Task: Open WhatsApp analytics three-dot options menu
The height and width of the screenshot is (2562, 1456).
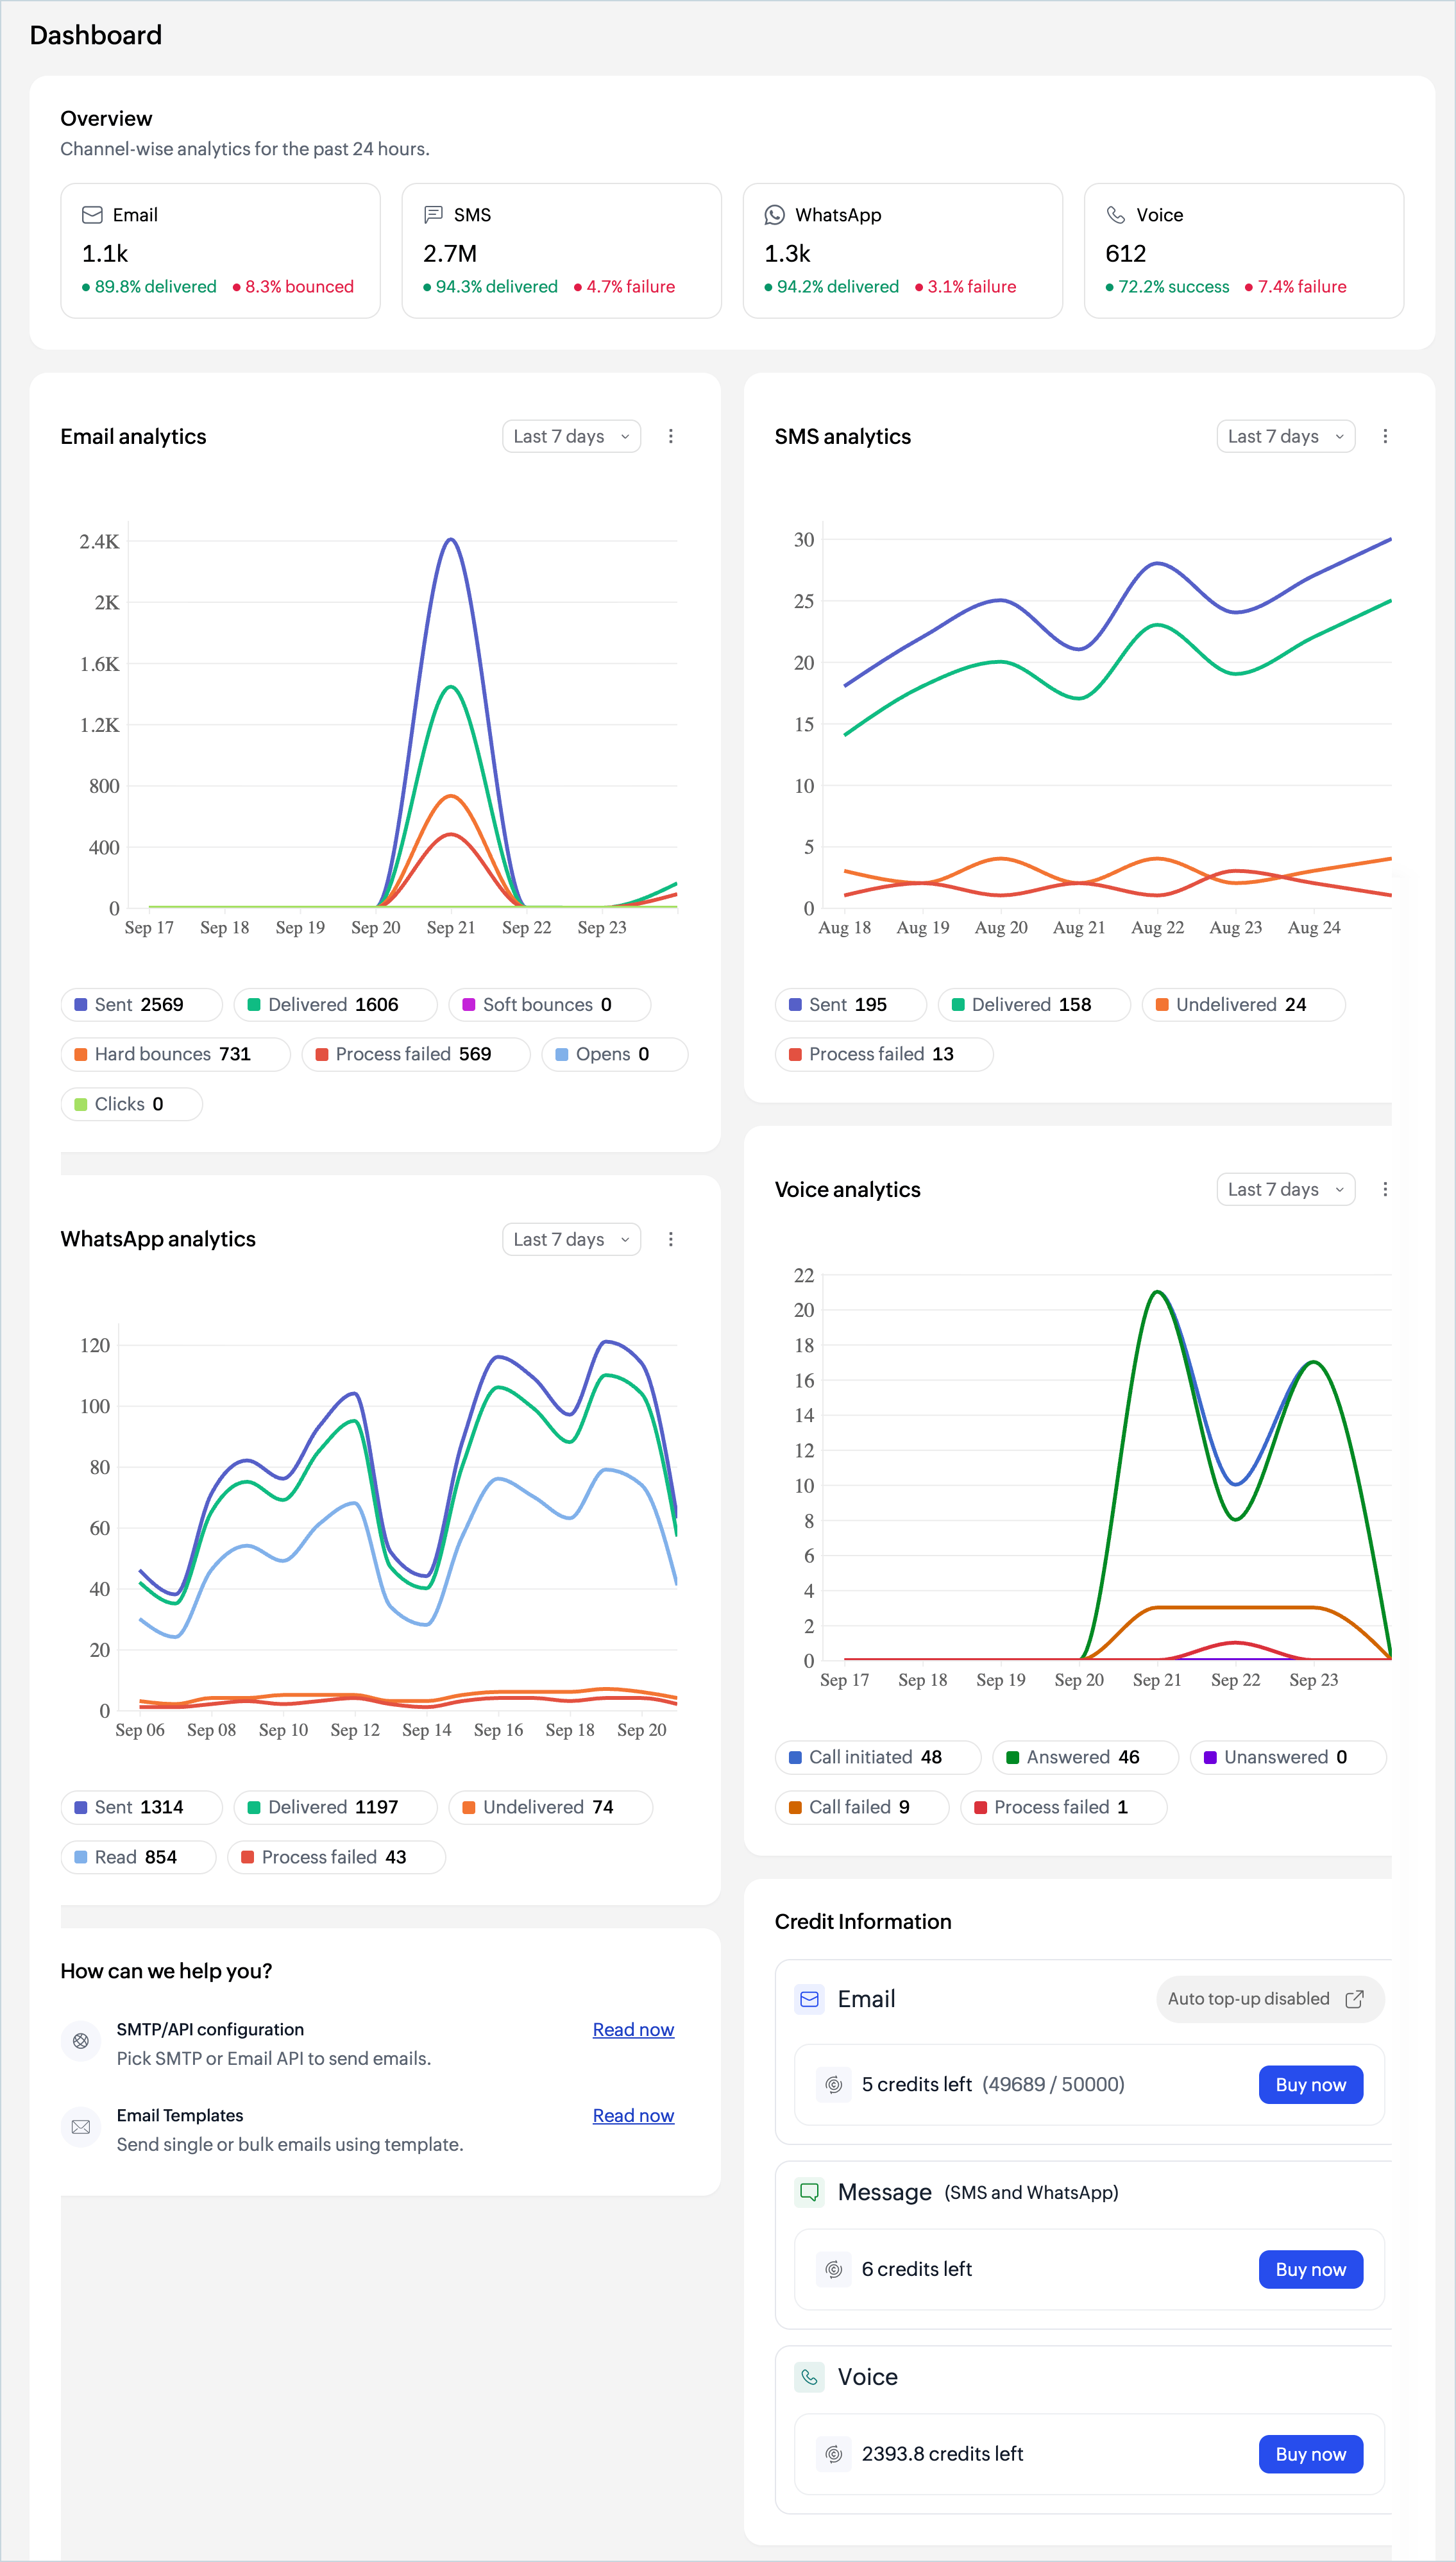Action: (671, 1239)
